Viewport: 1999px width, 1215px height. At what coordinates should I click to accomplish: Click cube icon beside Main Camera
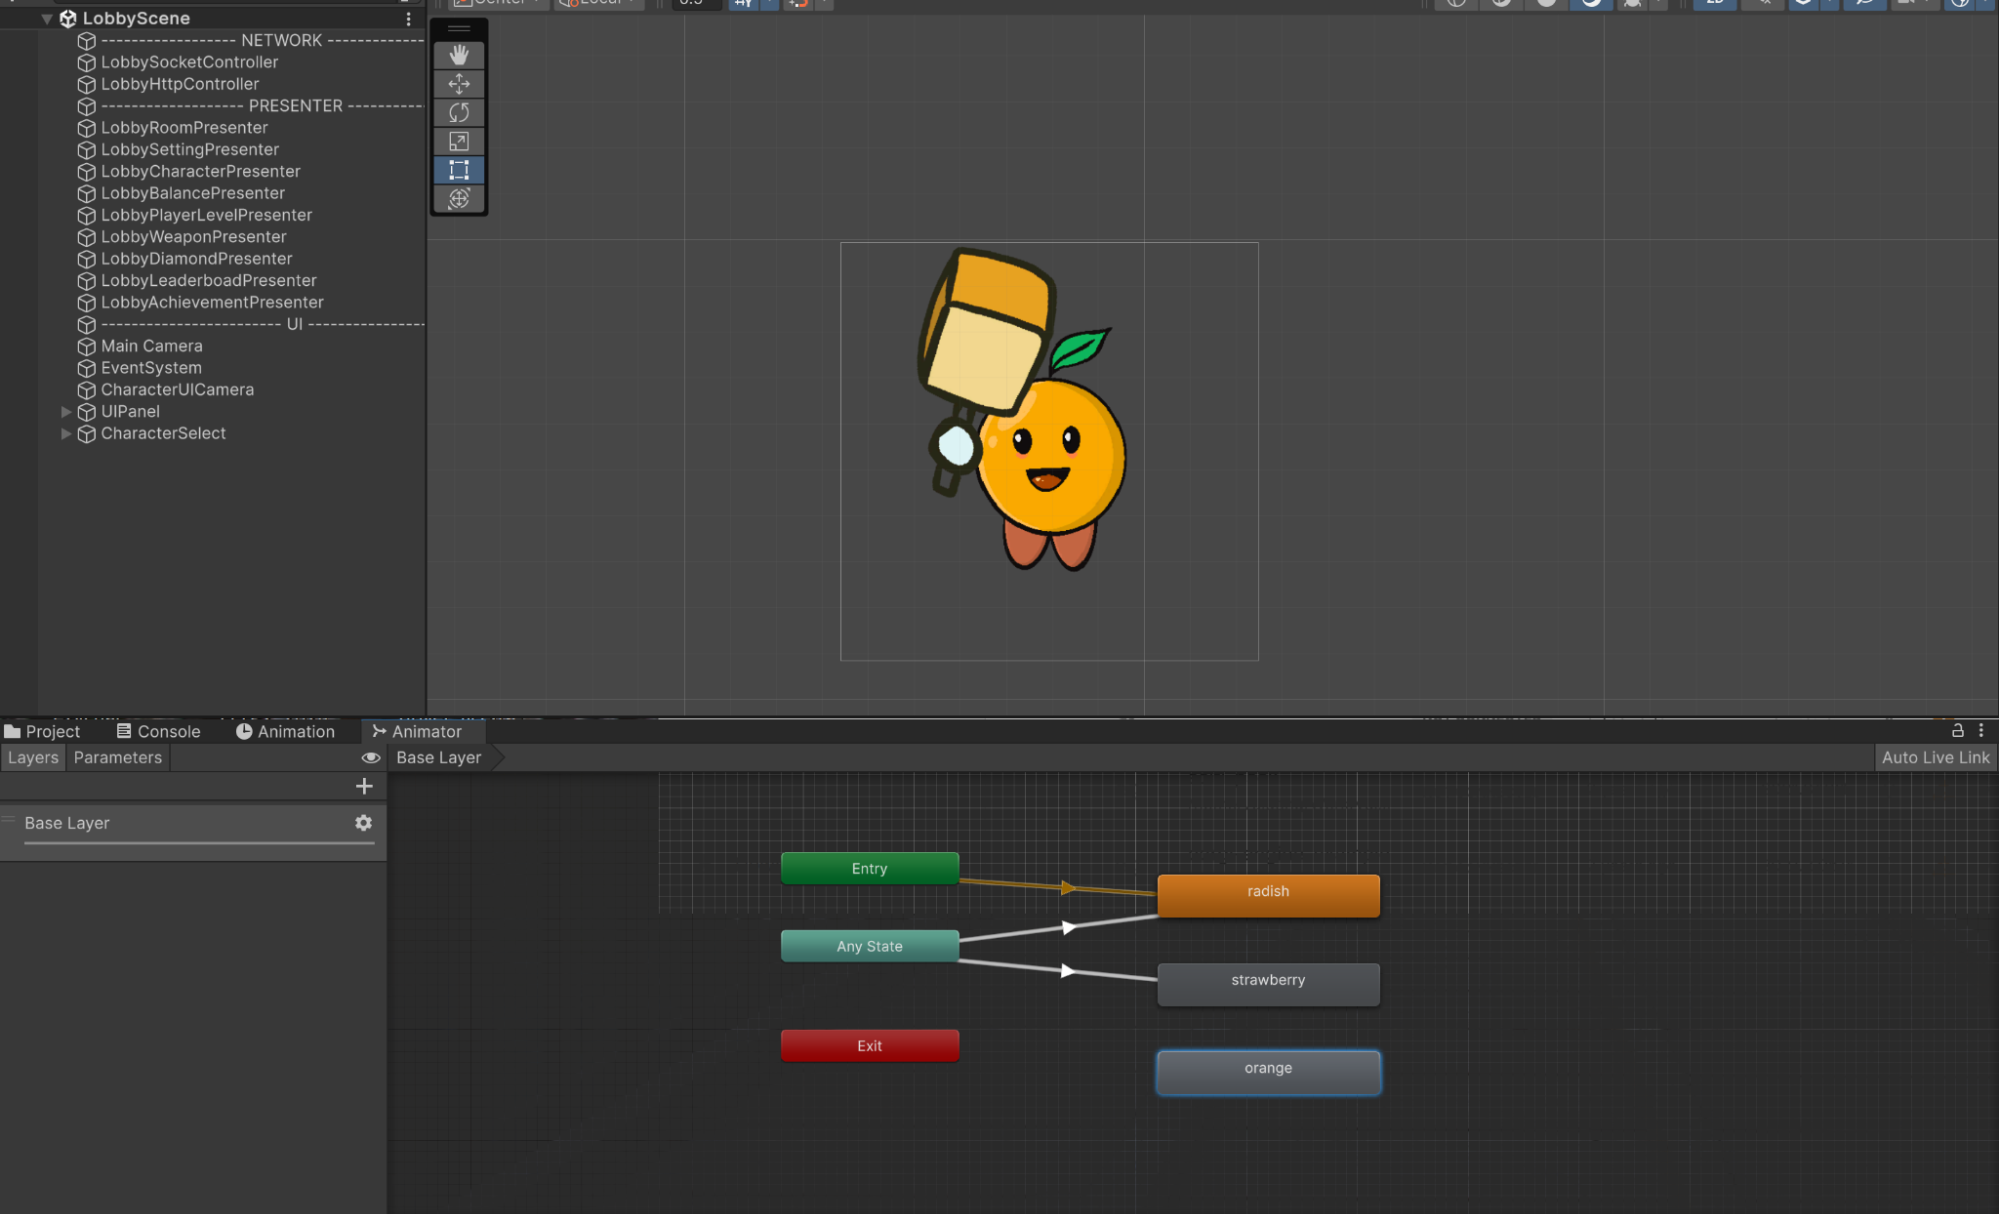click(x=87, y=347)
